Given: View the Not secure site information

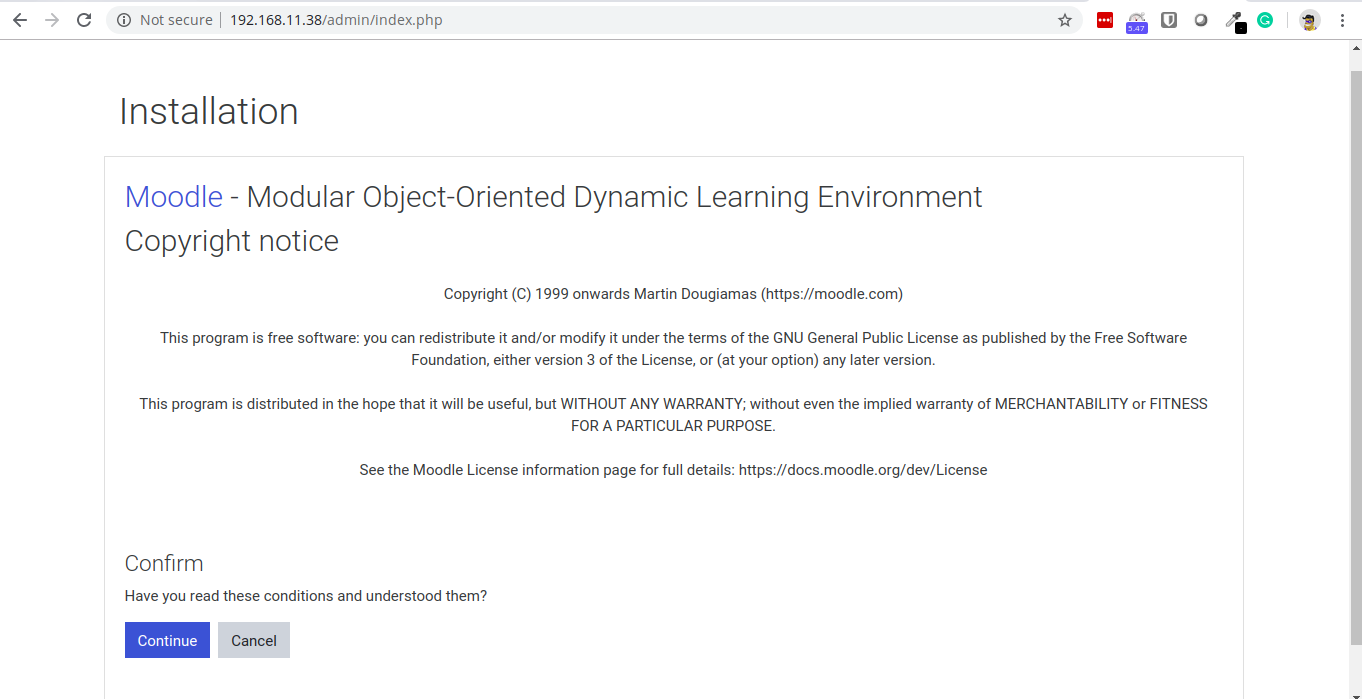Looking at the screenshot, I should click(x=165, y=20).
